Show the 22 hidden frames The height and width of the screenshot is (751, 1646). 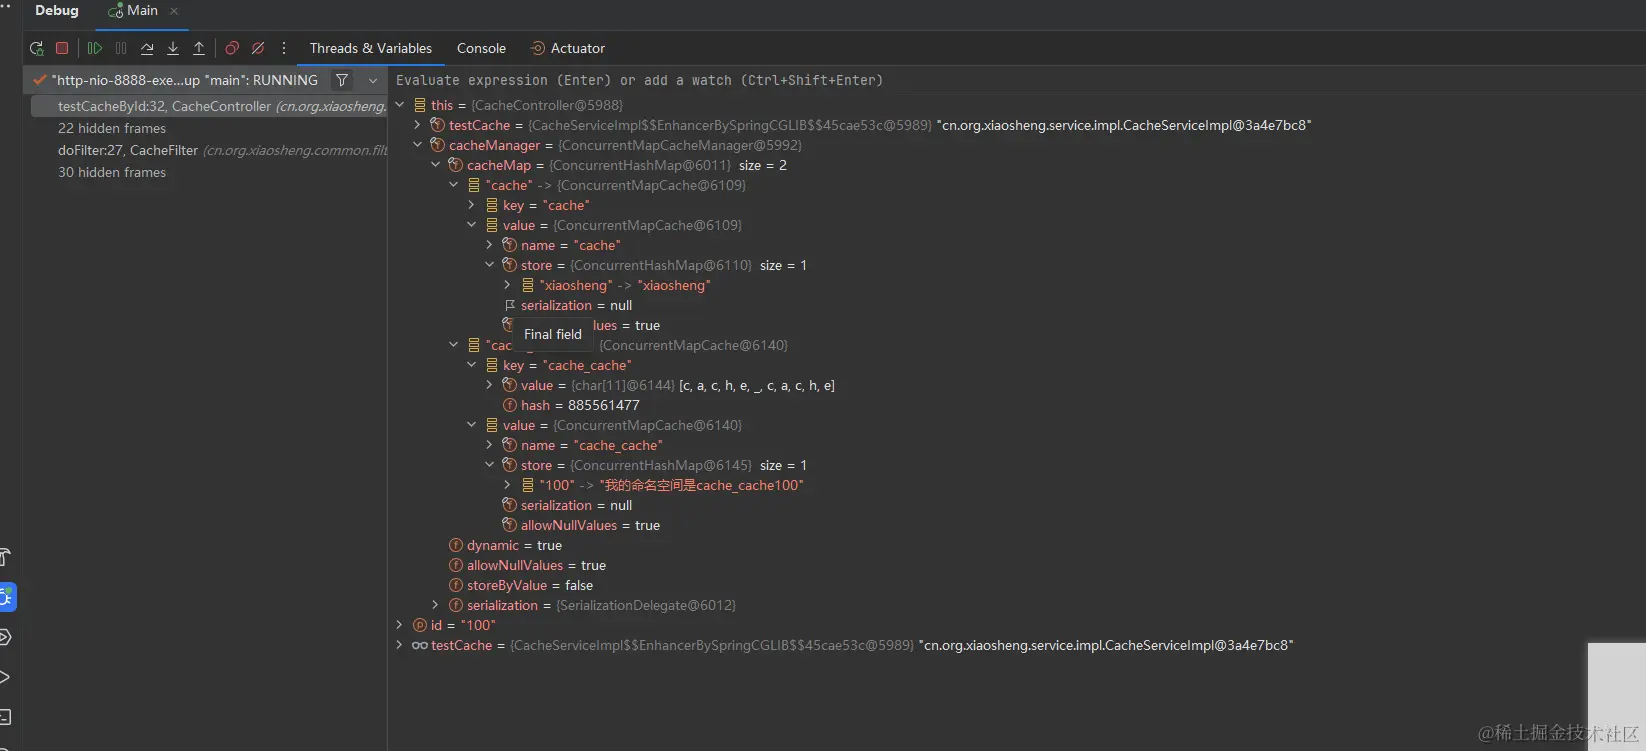coord(112,128)
